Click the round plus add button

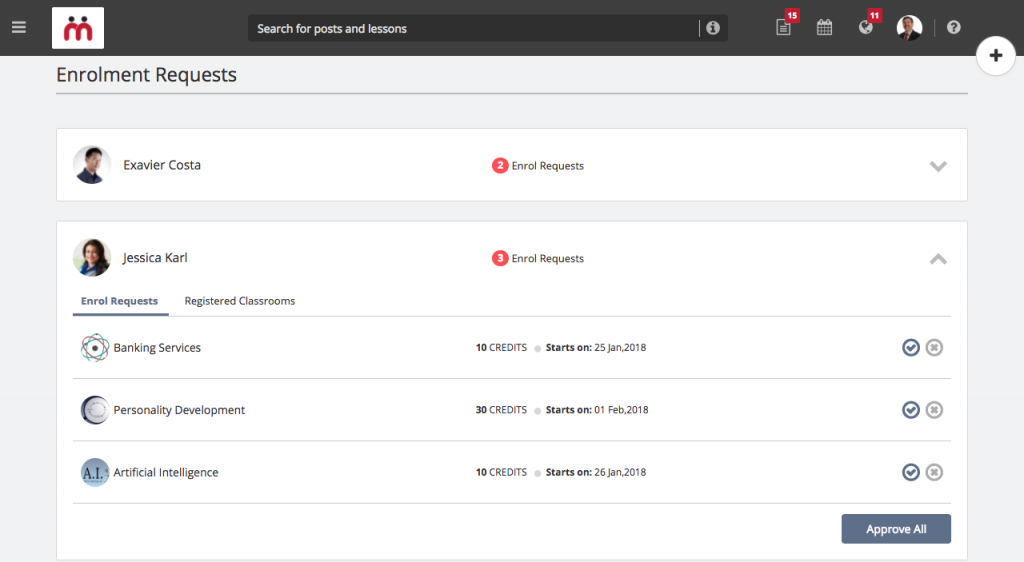[x=995, y=55]
